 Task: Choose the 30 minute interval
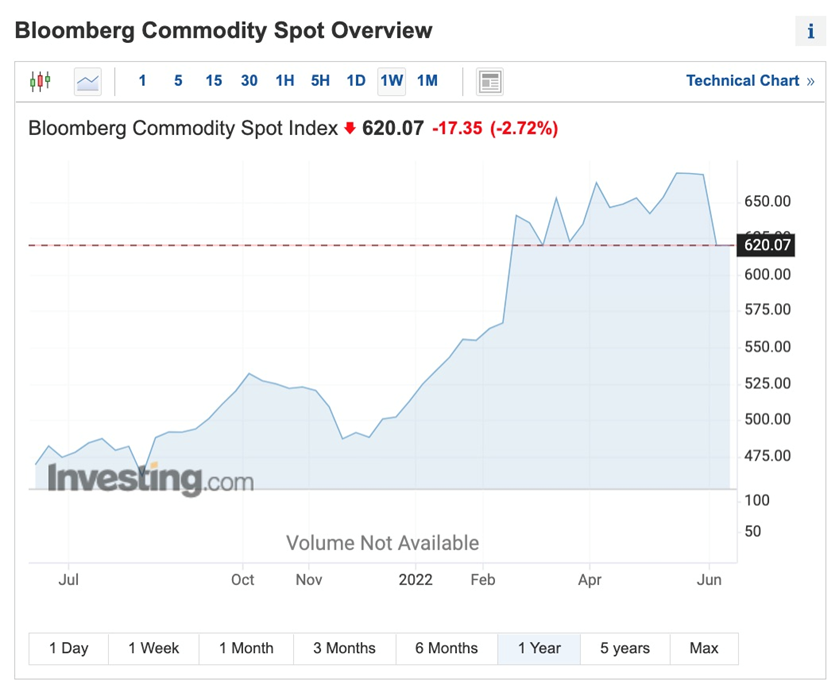pos(249,81)
